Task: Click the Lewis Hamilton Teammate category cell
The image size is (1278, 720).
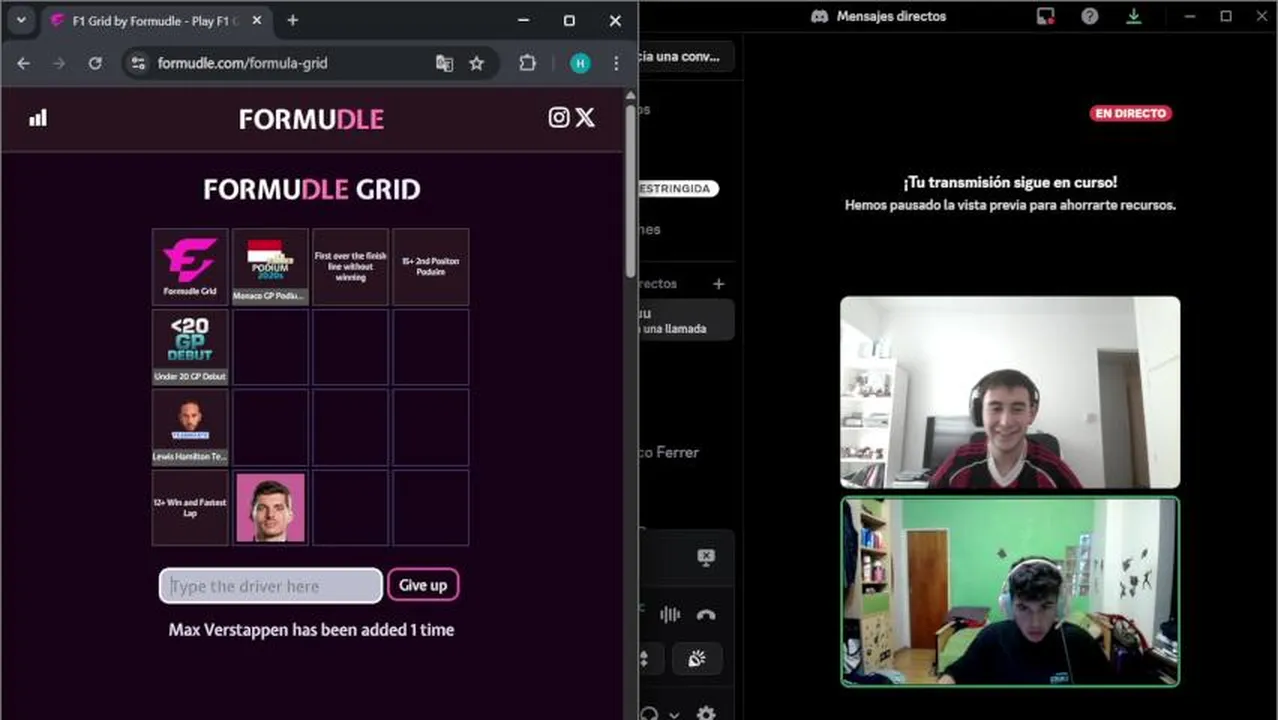Action: (x=190, y=427)
